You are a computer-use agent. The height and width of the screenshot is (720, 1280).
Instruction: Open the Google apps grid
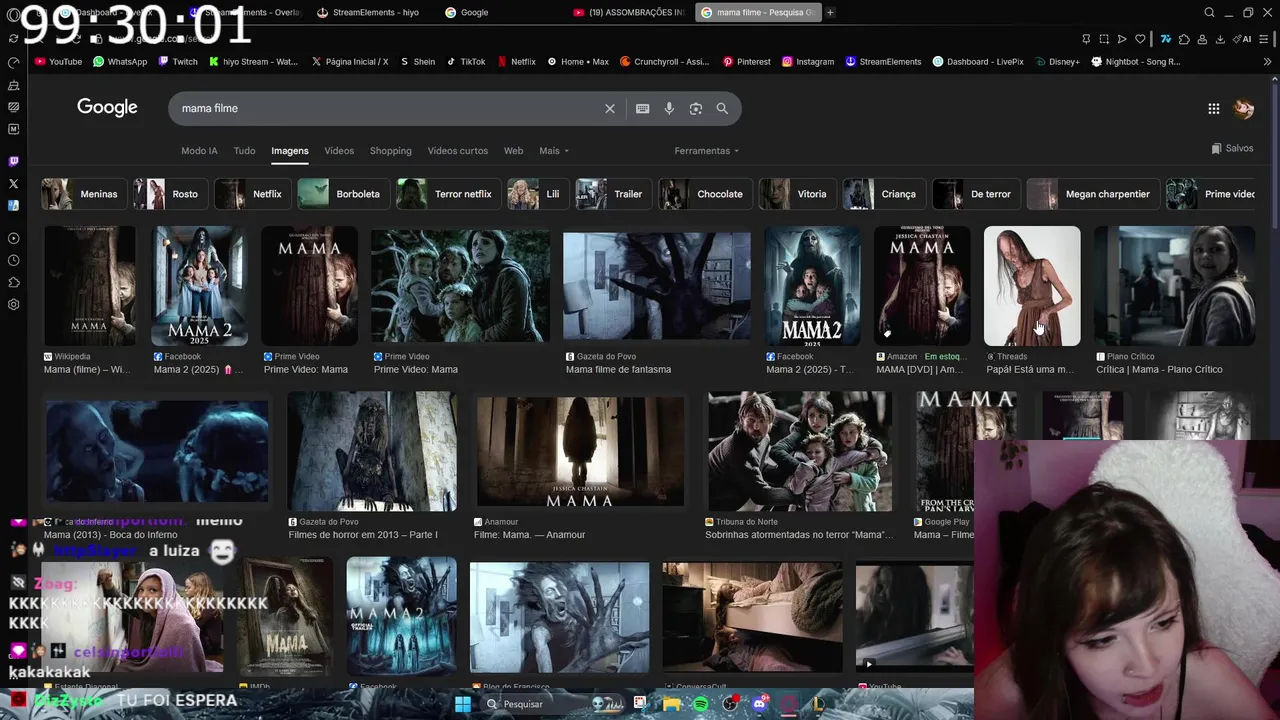coord(1213,109)
